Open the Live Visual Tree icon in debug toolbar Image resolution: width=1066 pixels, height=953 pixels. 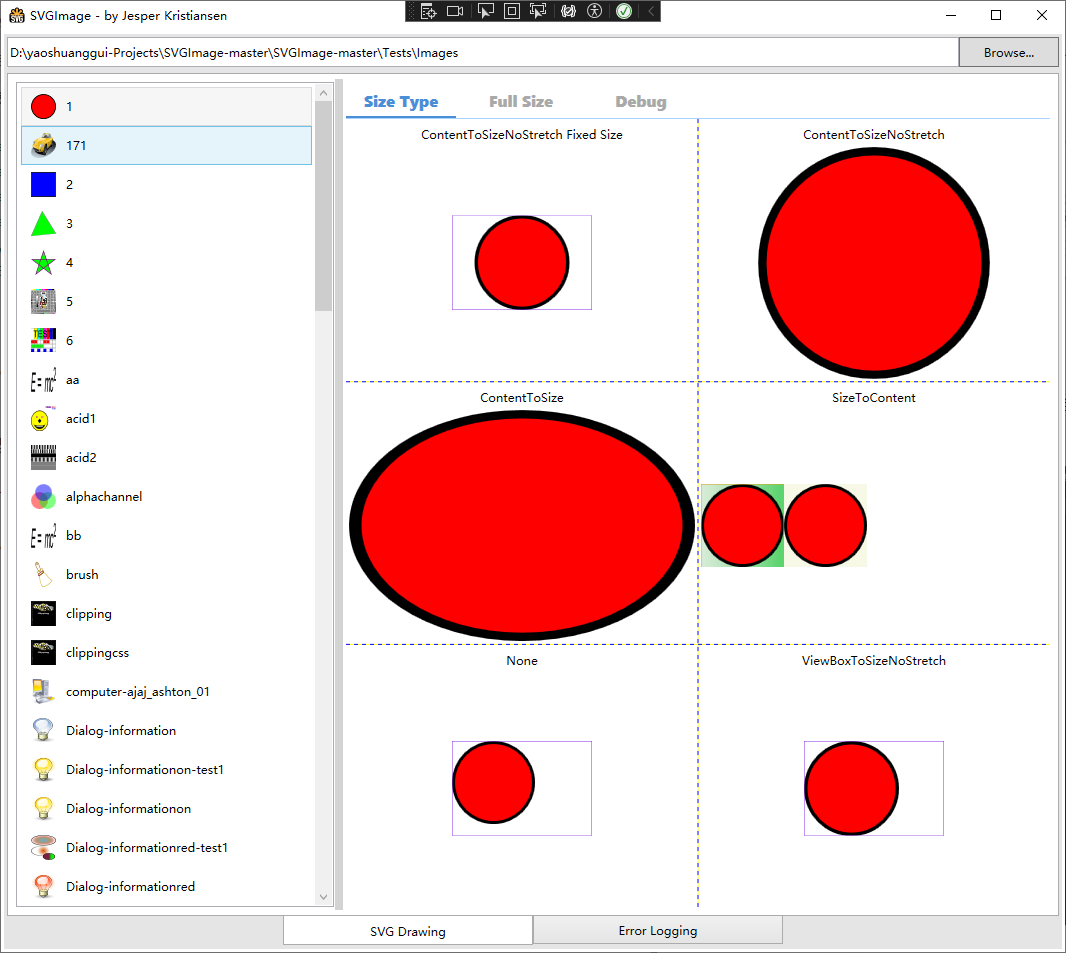(428, 11)
